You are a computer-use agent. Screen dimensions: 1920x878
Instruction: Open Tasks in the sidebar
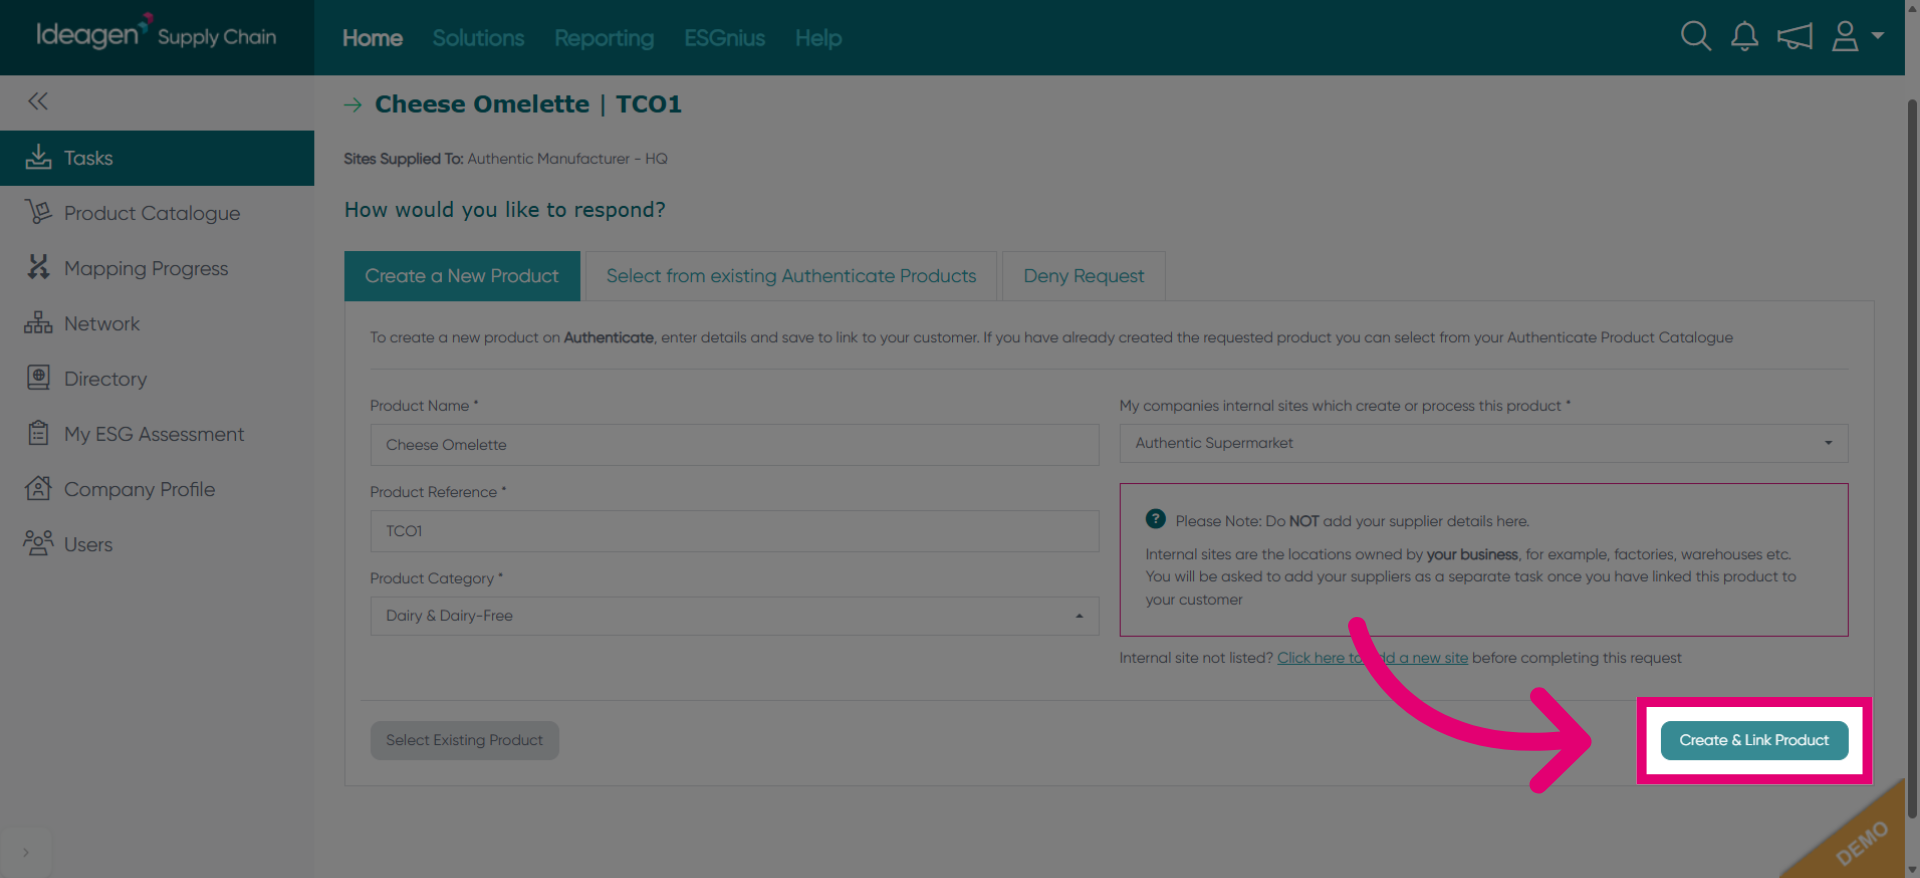(157, 158)
